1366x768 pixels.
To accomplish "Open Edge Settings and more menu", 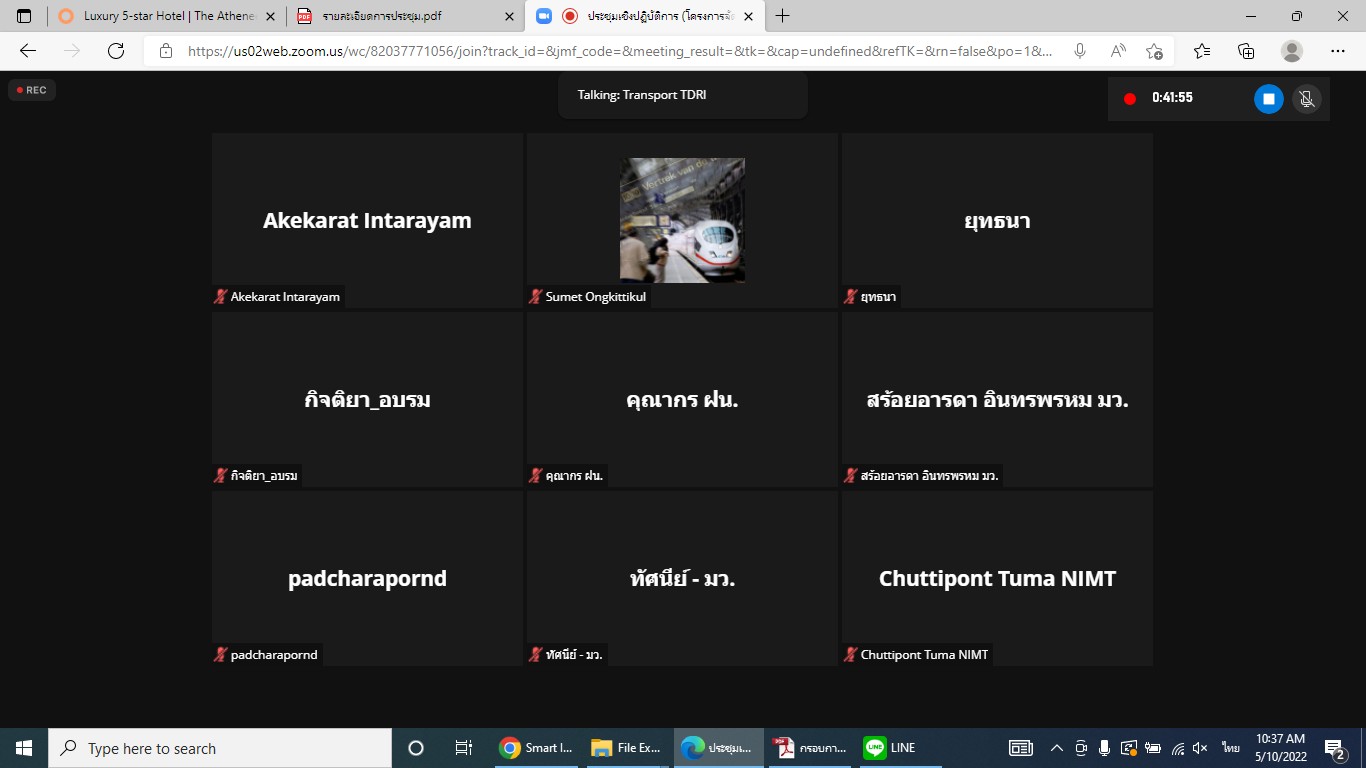I will [1338, 51].
